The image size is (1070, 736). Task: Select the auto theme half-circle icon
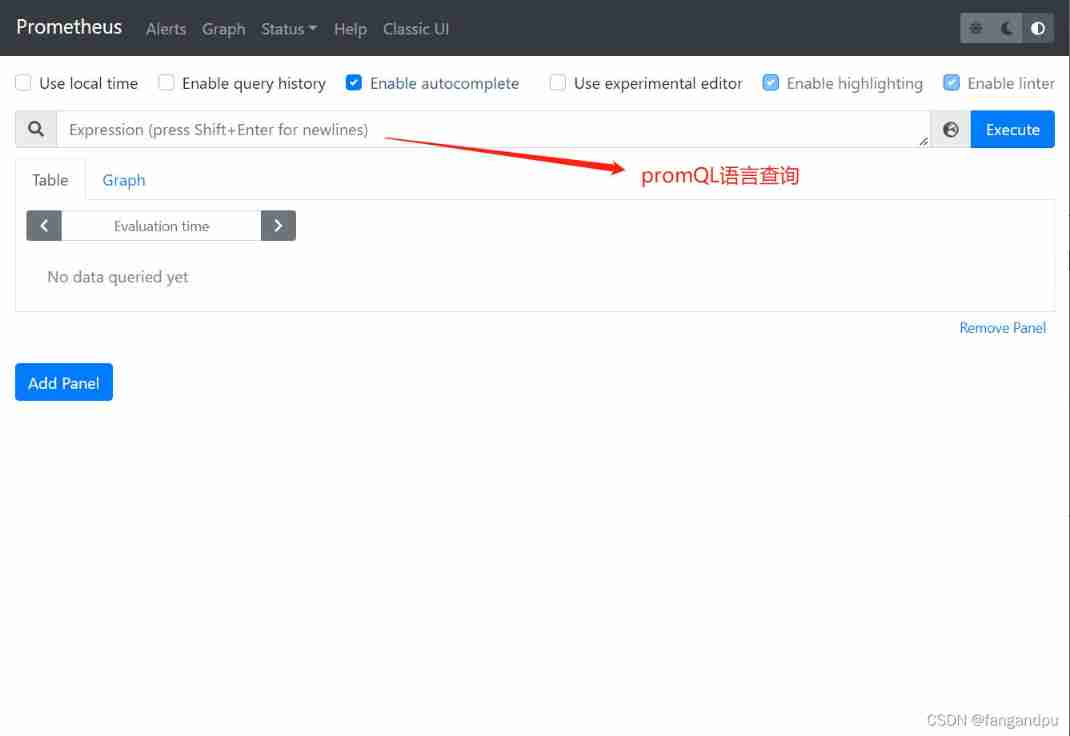click(1038, 29)
